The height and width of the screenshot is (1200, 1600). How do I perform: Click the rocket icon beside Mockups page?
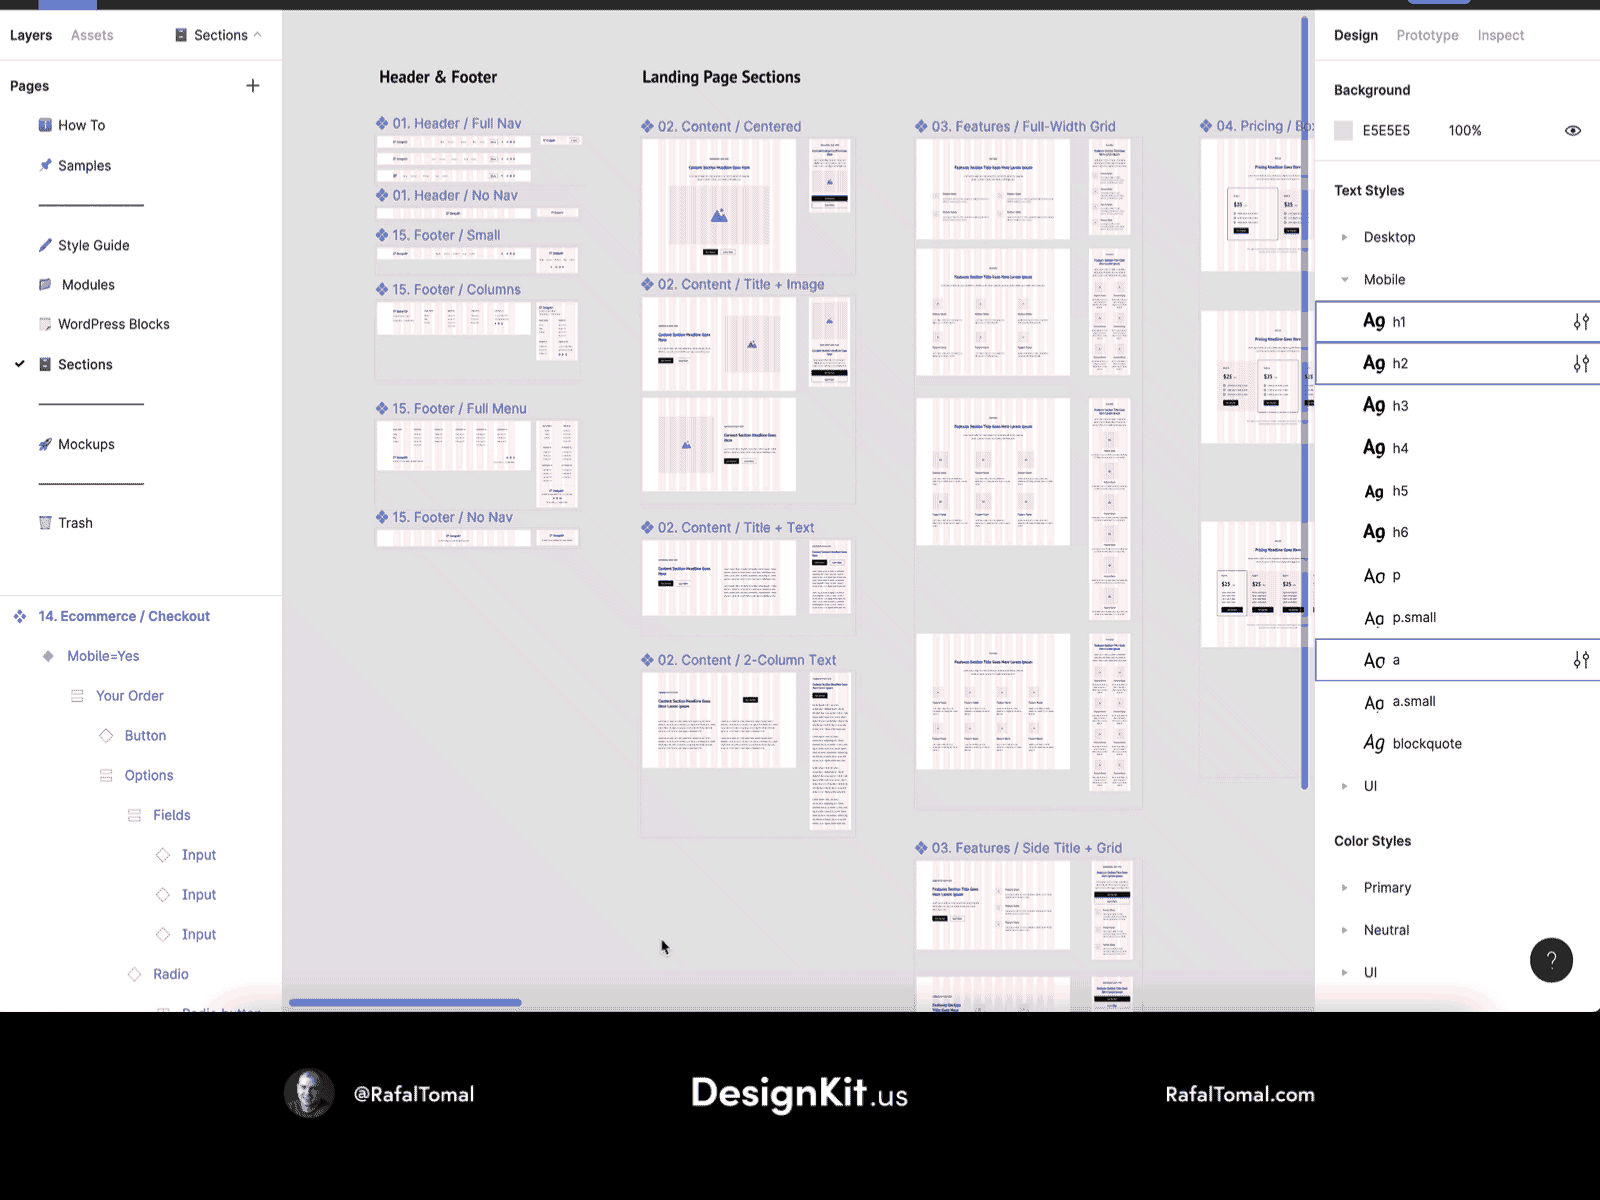pyautogui.click(x=45, y=444)
